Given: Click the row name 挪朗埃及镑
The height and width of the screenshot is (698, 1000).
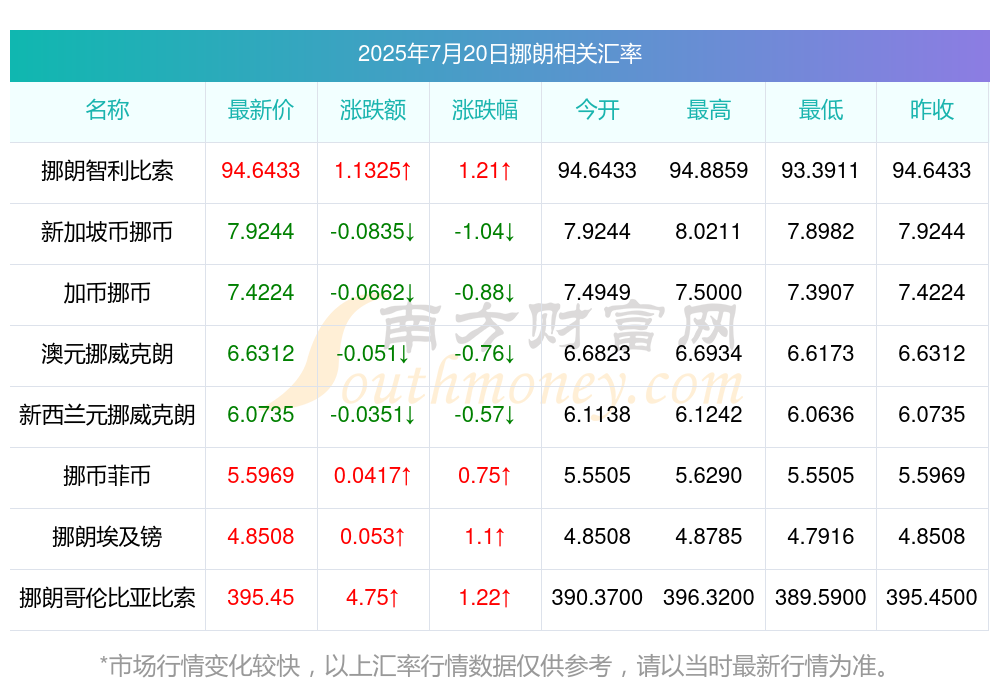Looking at the screenshot, I should (107, 537).
